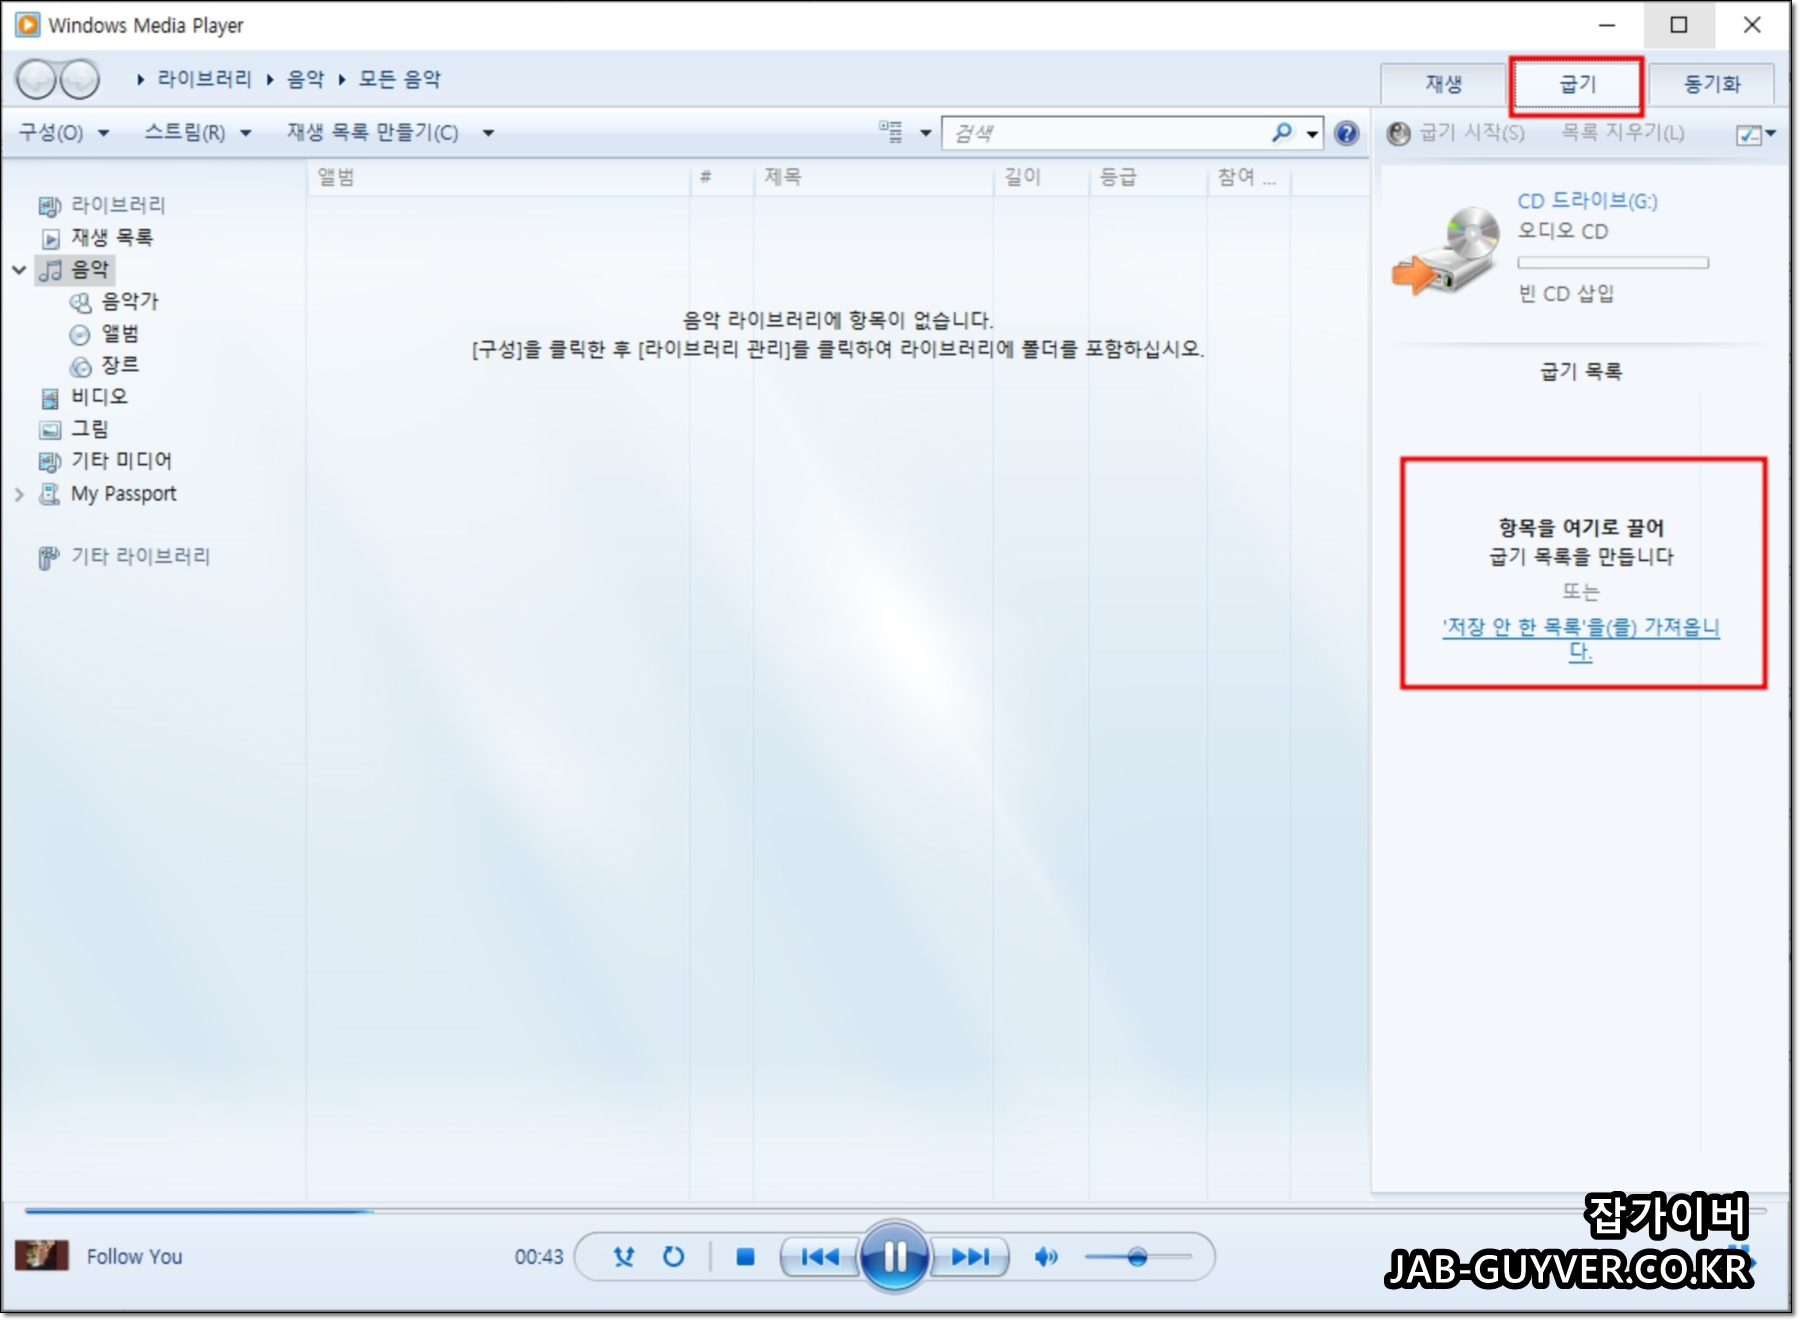Screen dimensions: 1800x1321
Task: Open the view options dropdown arrow
Action: click(926, 133)
